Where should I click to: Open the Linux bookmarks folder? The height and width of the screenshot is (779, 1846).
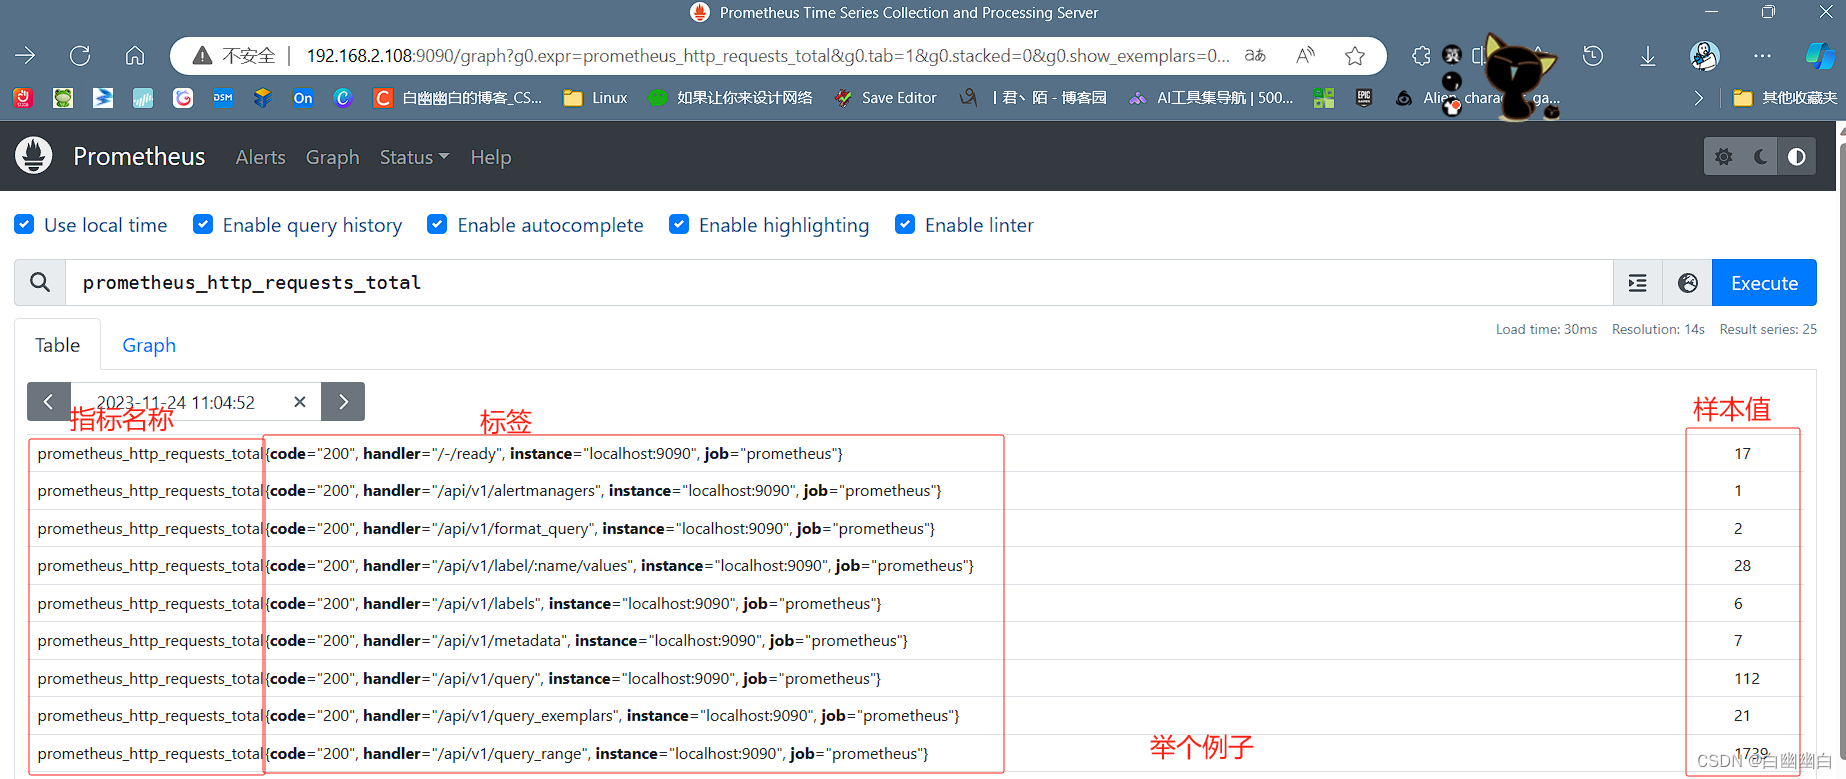pyautogui.click(x=596, y=98)
